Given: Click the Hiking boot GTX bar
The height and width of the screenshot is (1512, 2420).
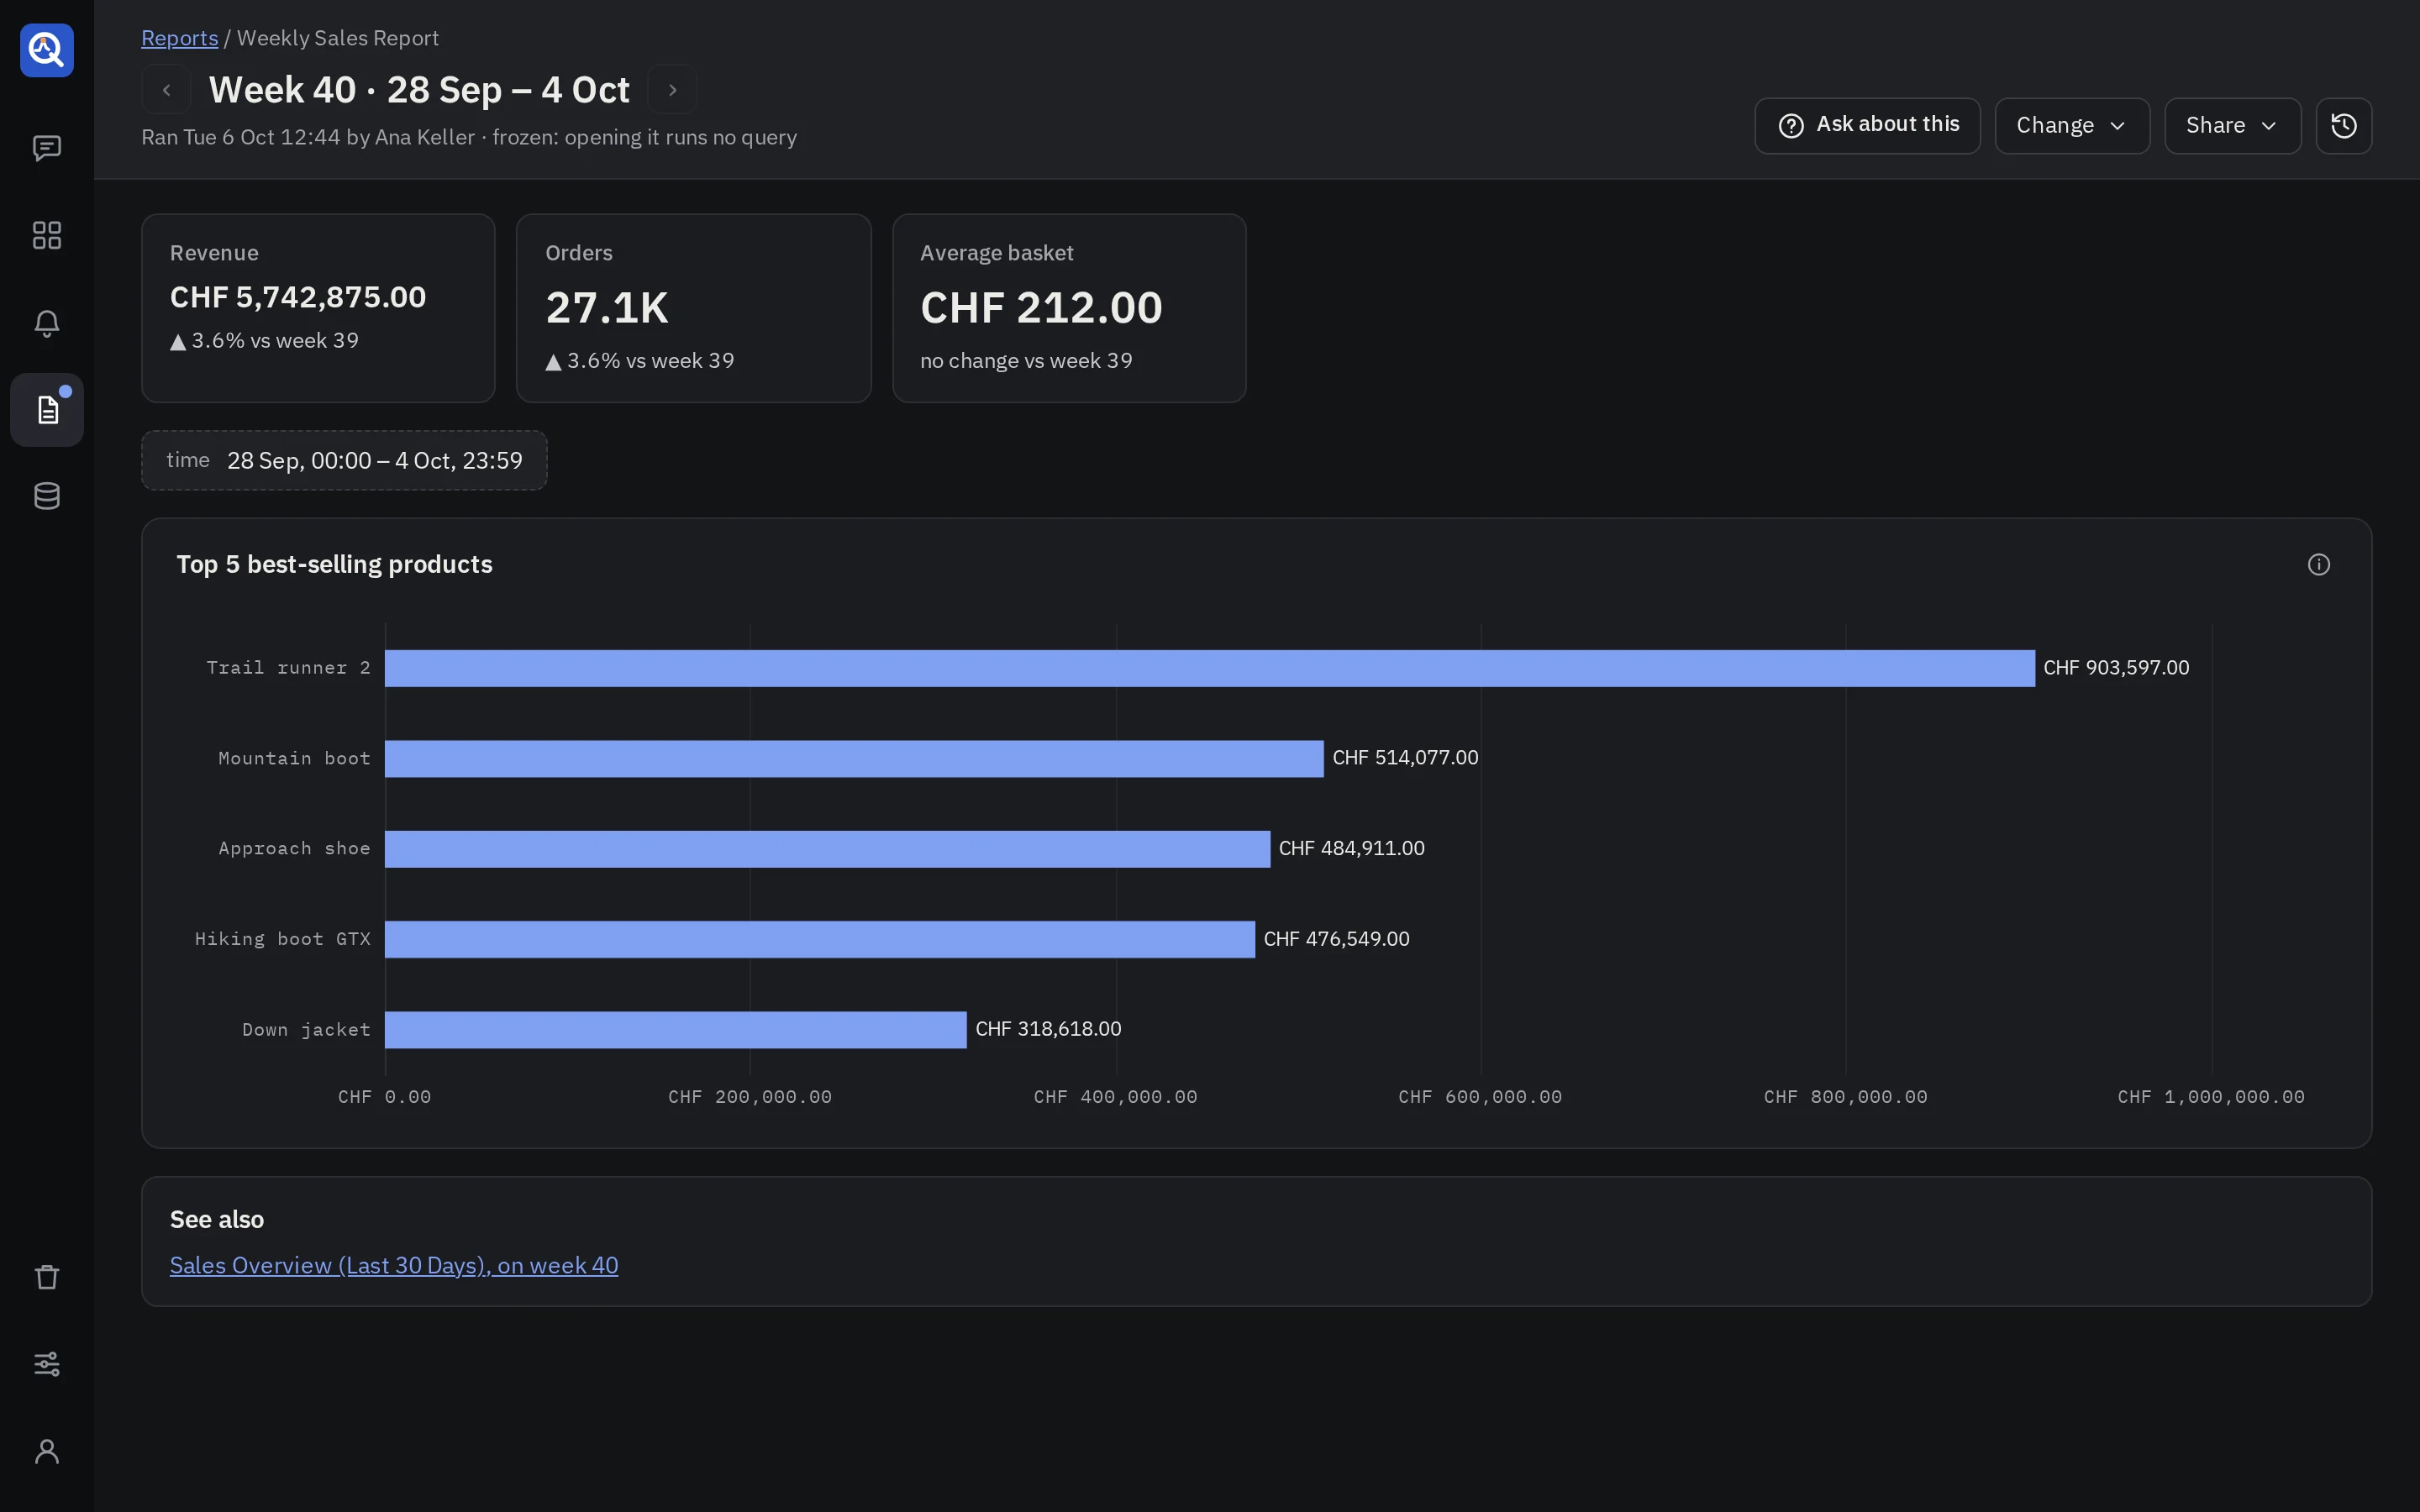Looking at the screenshot, I should click(819, 939).
